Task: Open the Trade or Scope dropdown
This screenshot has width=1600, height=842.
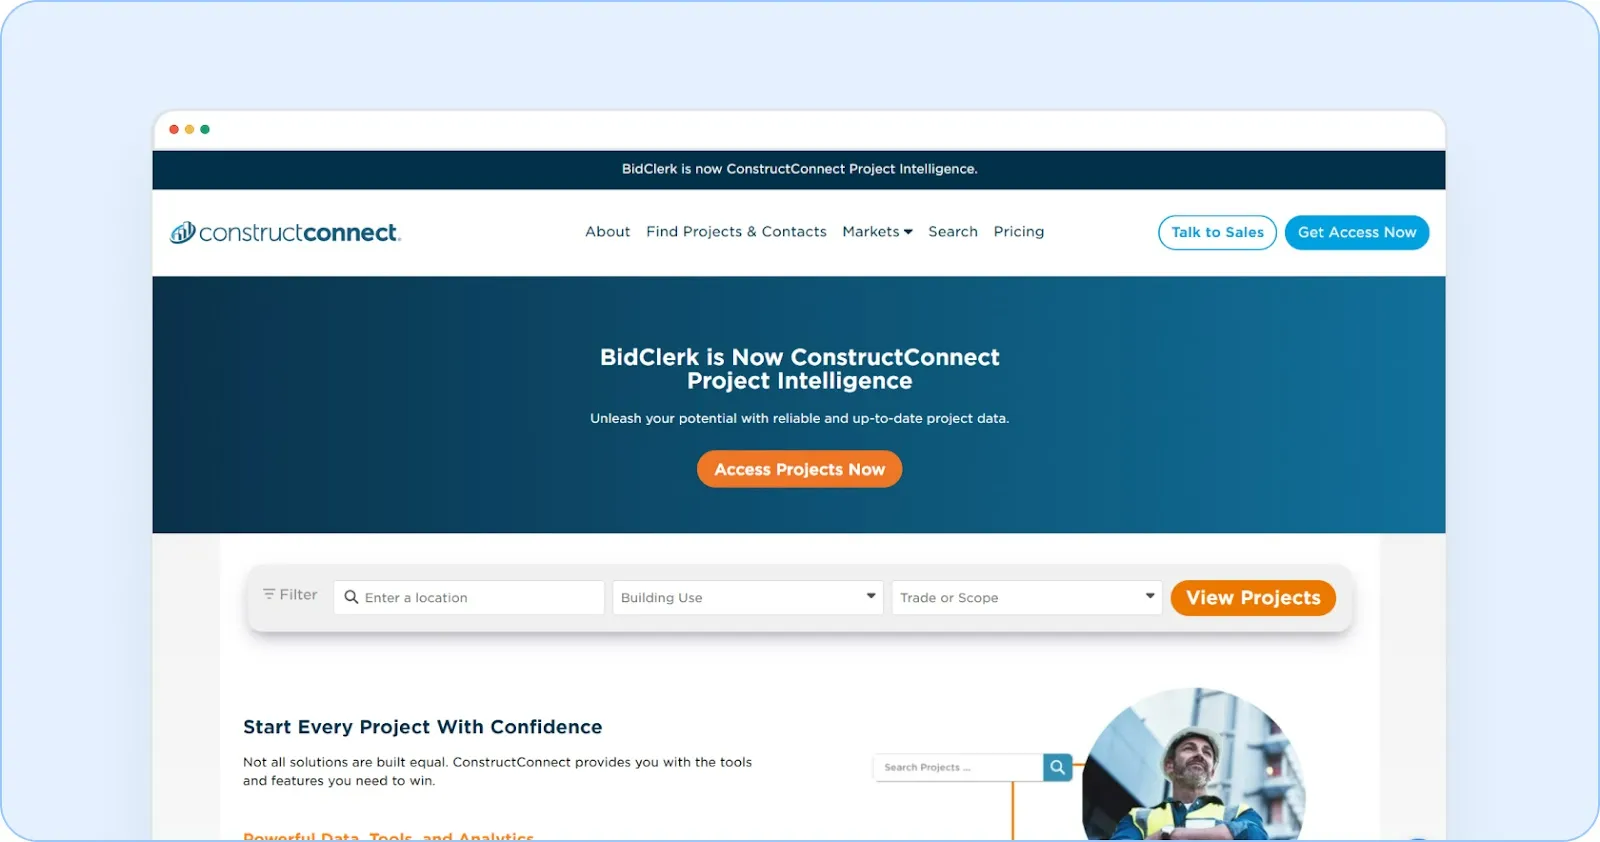Action: click(1027, 597)
